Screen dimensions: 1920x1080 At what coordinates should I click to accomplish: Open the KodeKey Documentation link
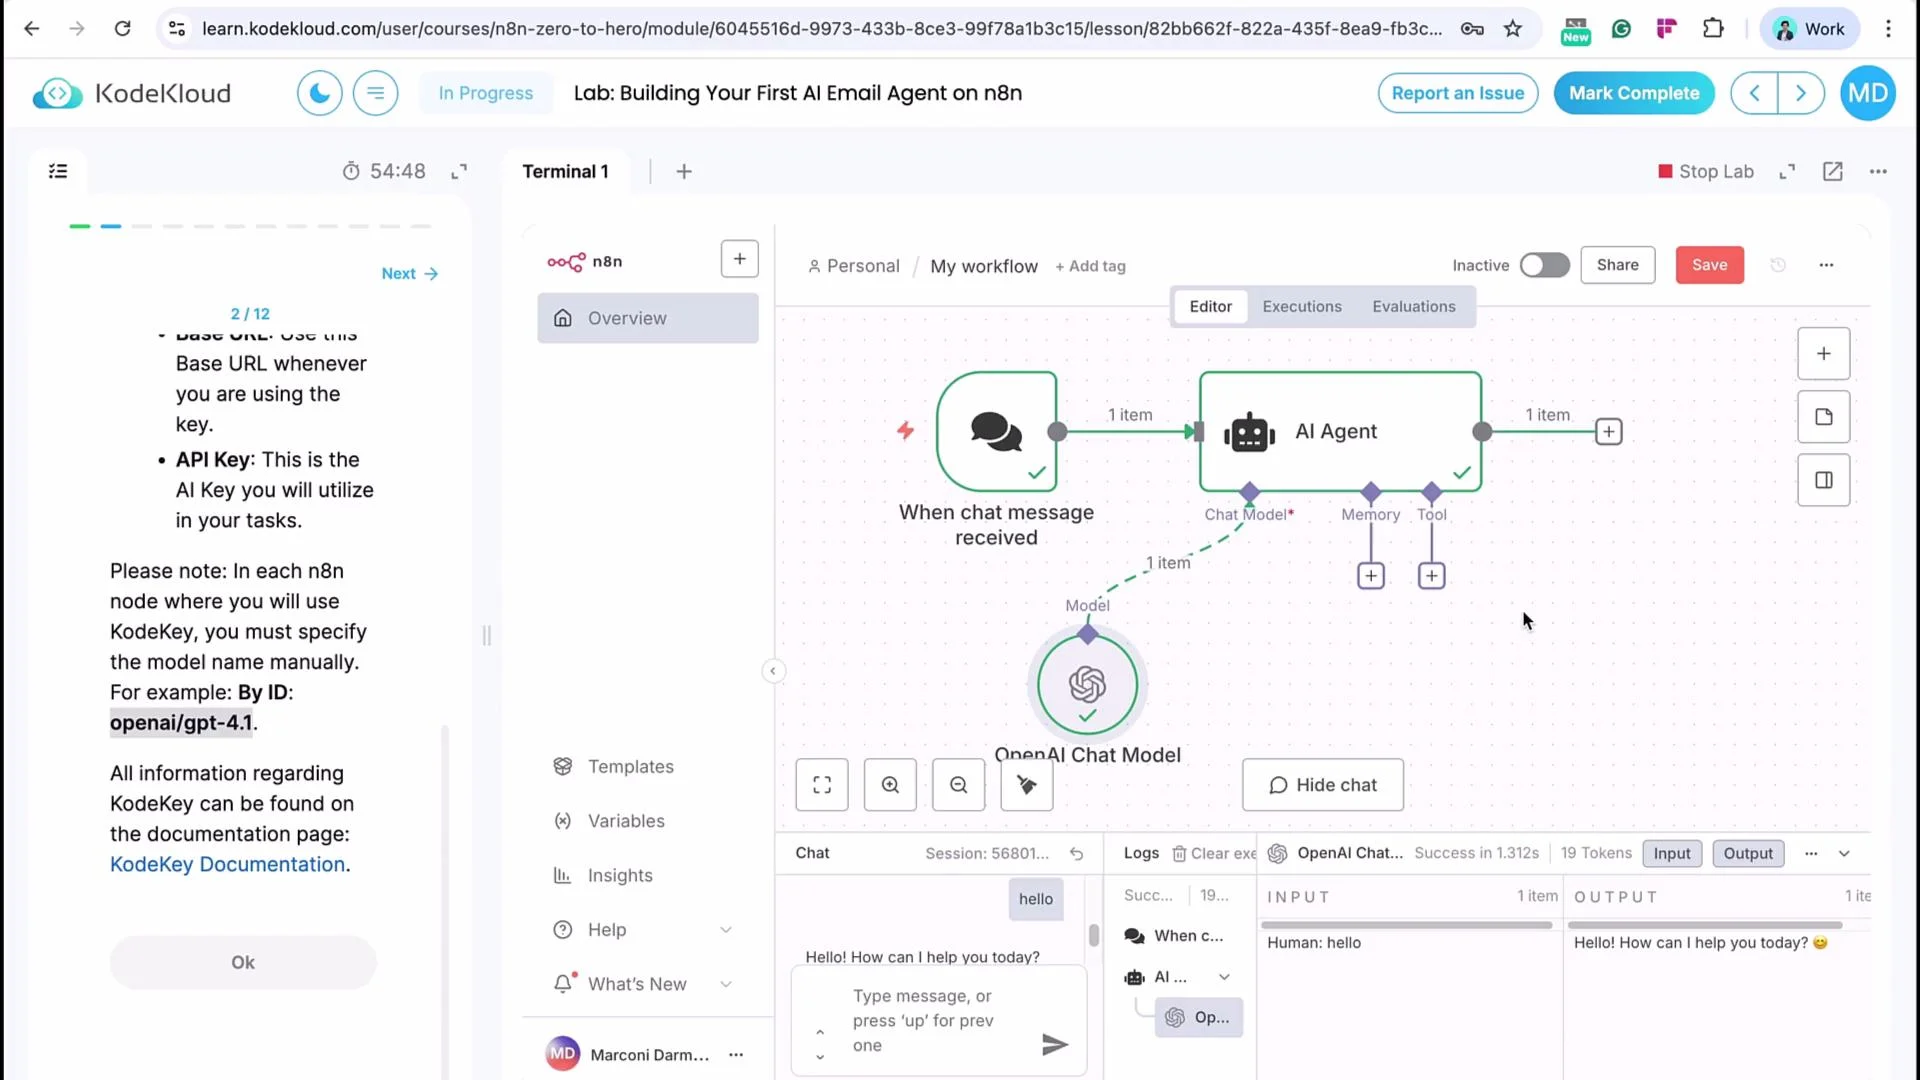coord(227,865)
